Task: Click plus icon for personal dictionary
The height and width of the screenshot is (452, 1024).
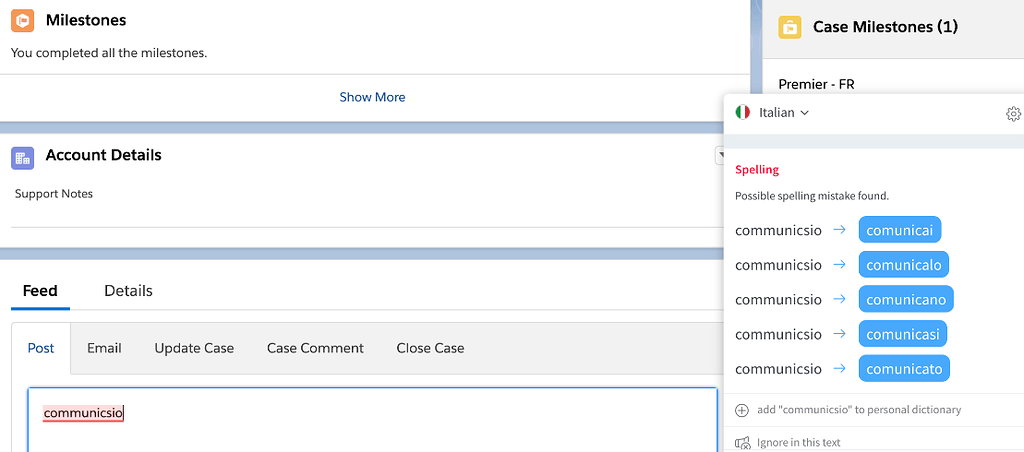Action: coord(742,410)
